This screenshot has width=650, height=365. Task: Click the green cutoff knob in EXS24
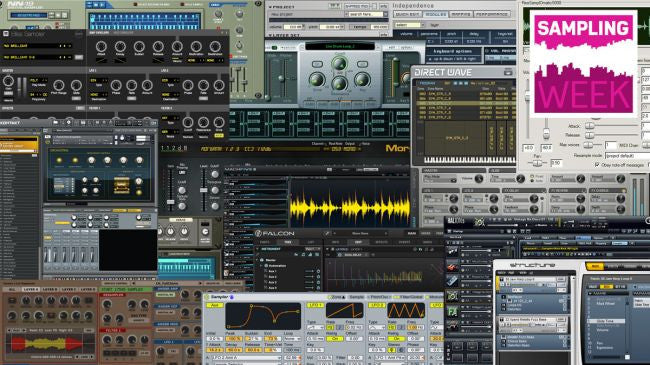339,63
